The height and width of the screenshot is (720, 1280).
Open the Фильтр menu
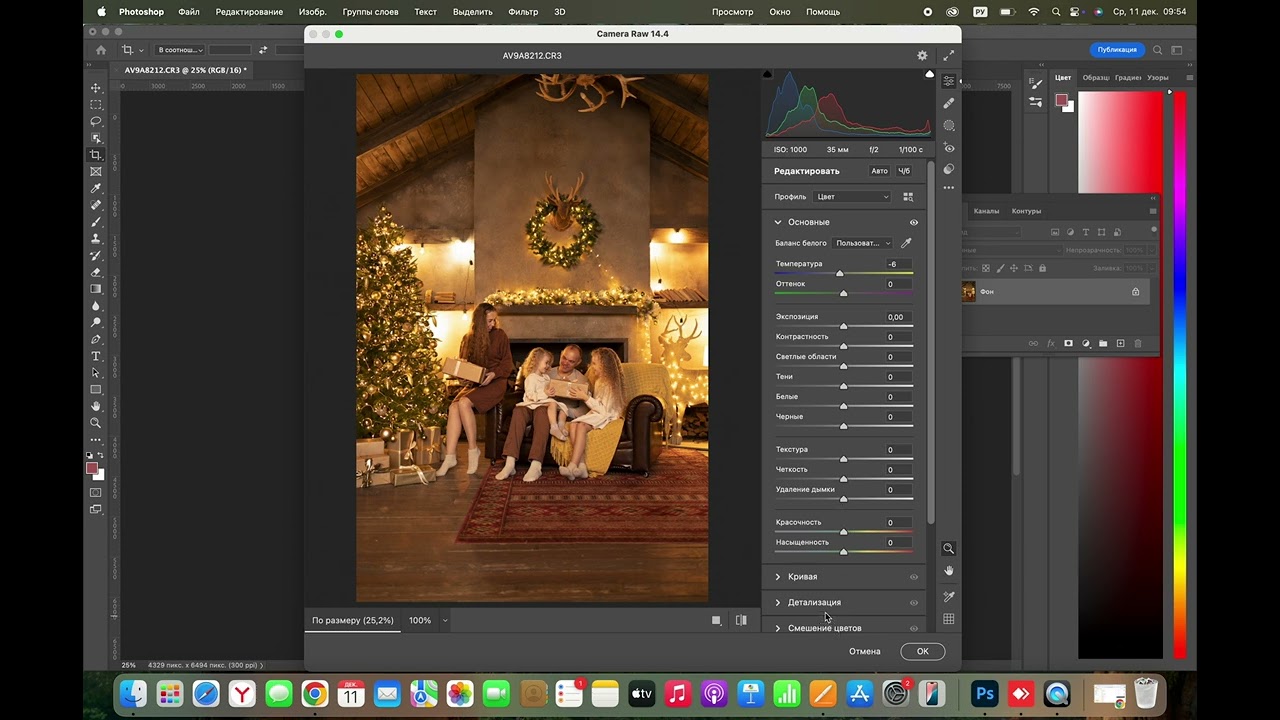point(523,12)
